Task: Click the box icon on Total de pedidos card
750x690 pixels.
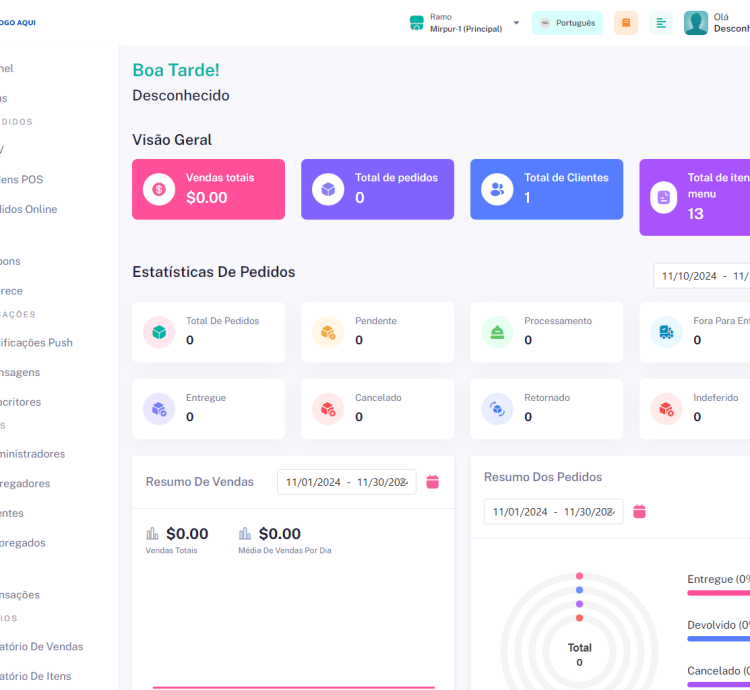Action: 328,189
